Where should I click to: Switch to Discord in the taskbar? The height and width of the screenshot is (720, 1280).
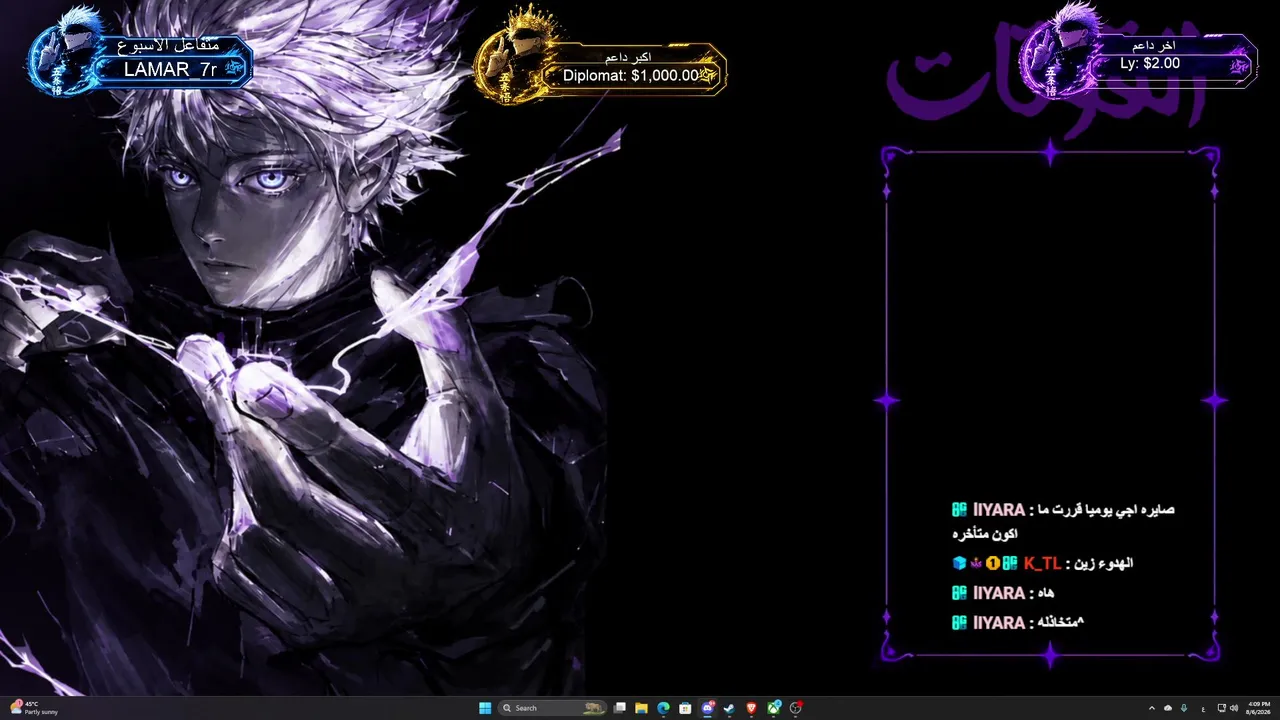click(x=708, y=708)
